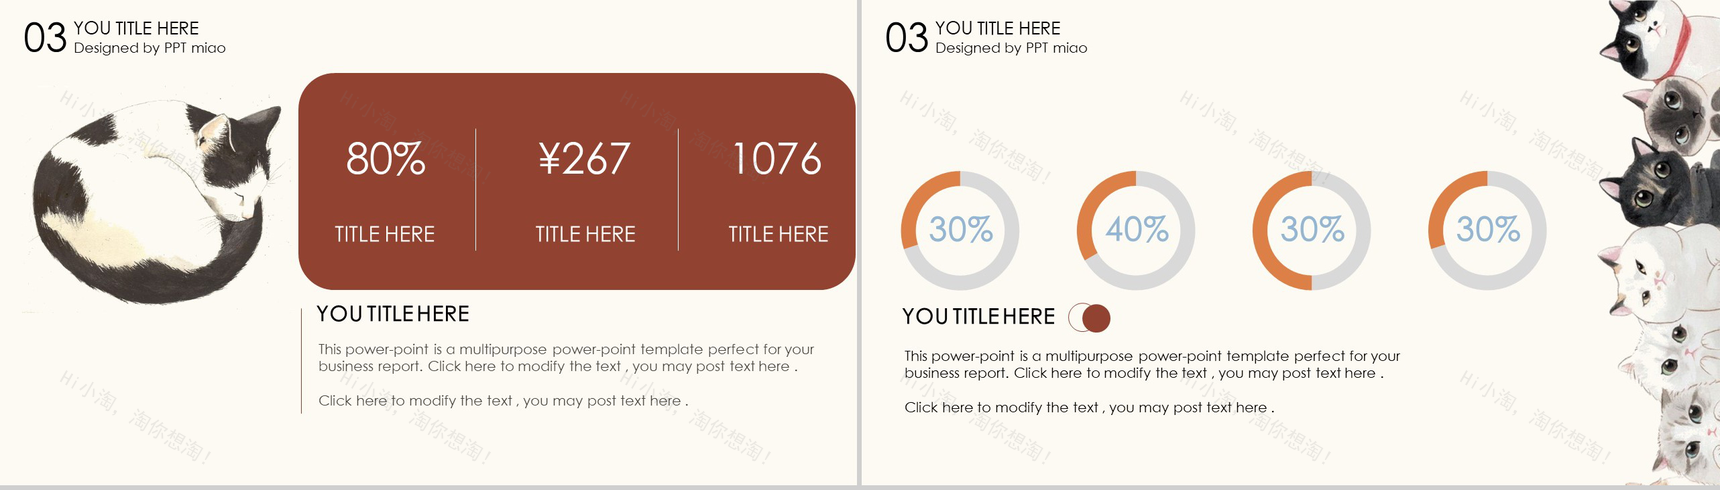The image size is (1720, 490).
Task: Click TITLE HERE label below 1076
Action: (778, 234)
